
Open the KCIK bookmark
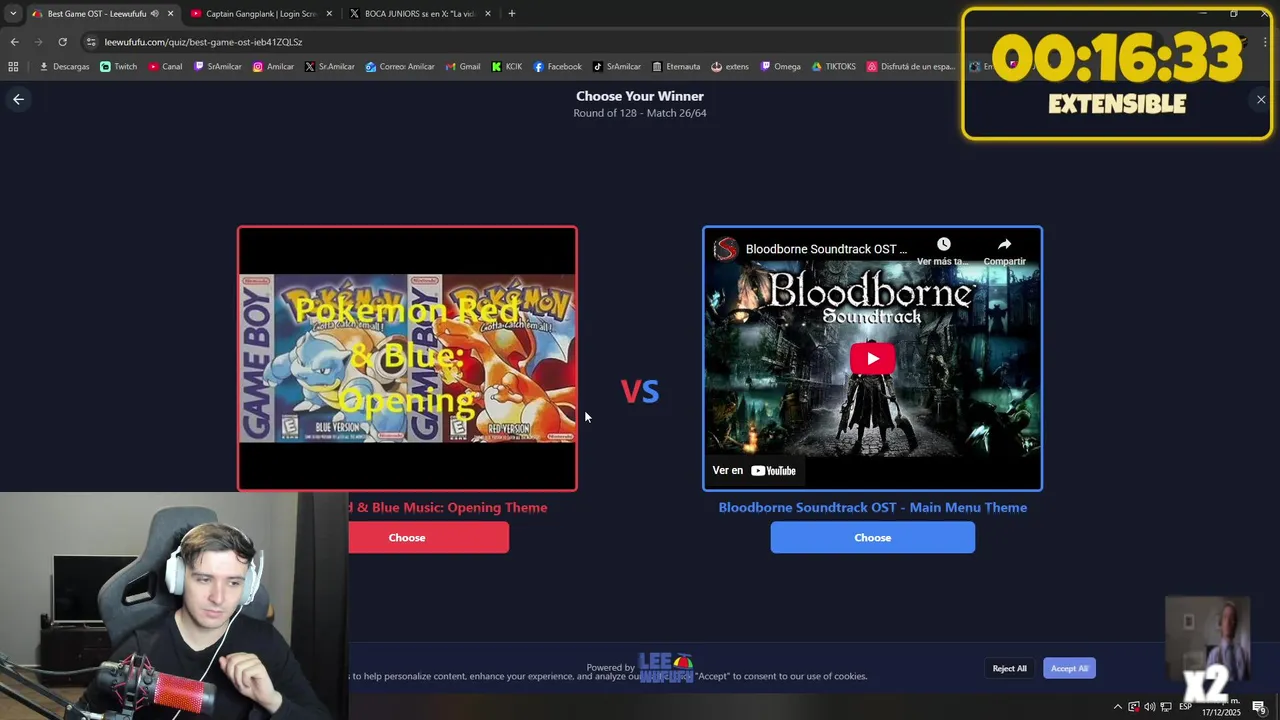(507, 67)
